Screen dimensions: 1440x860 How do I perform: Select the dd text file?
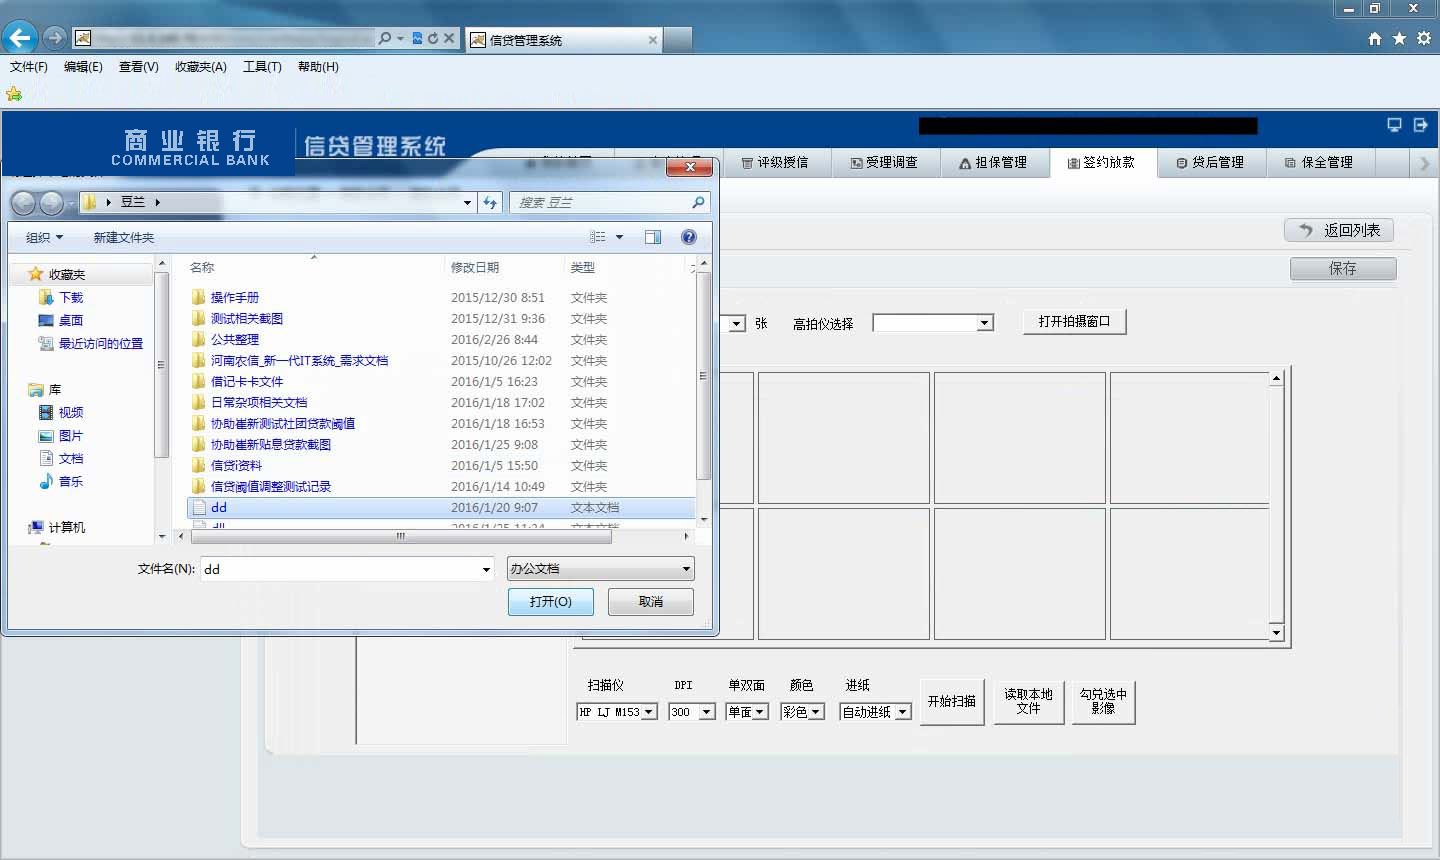tap(441, 507)
